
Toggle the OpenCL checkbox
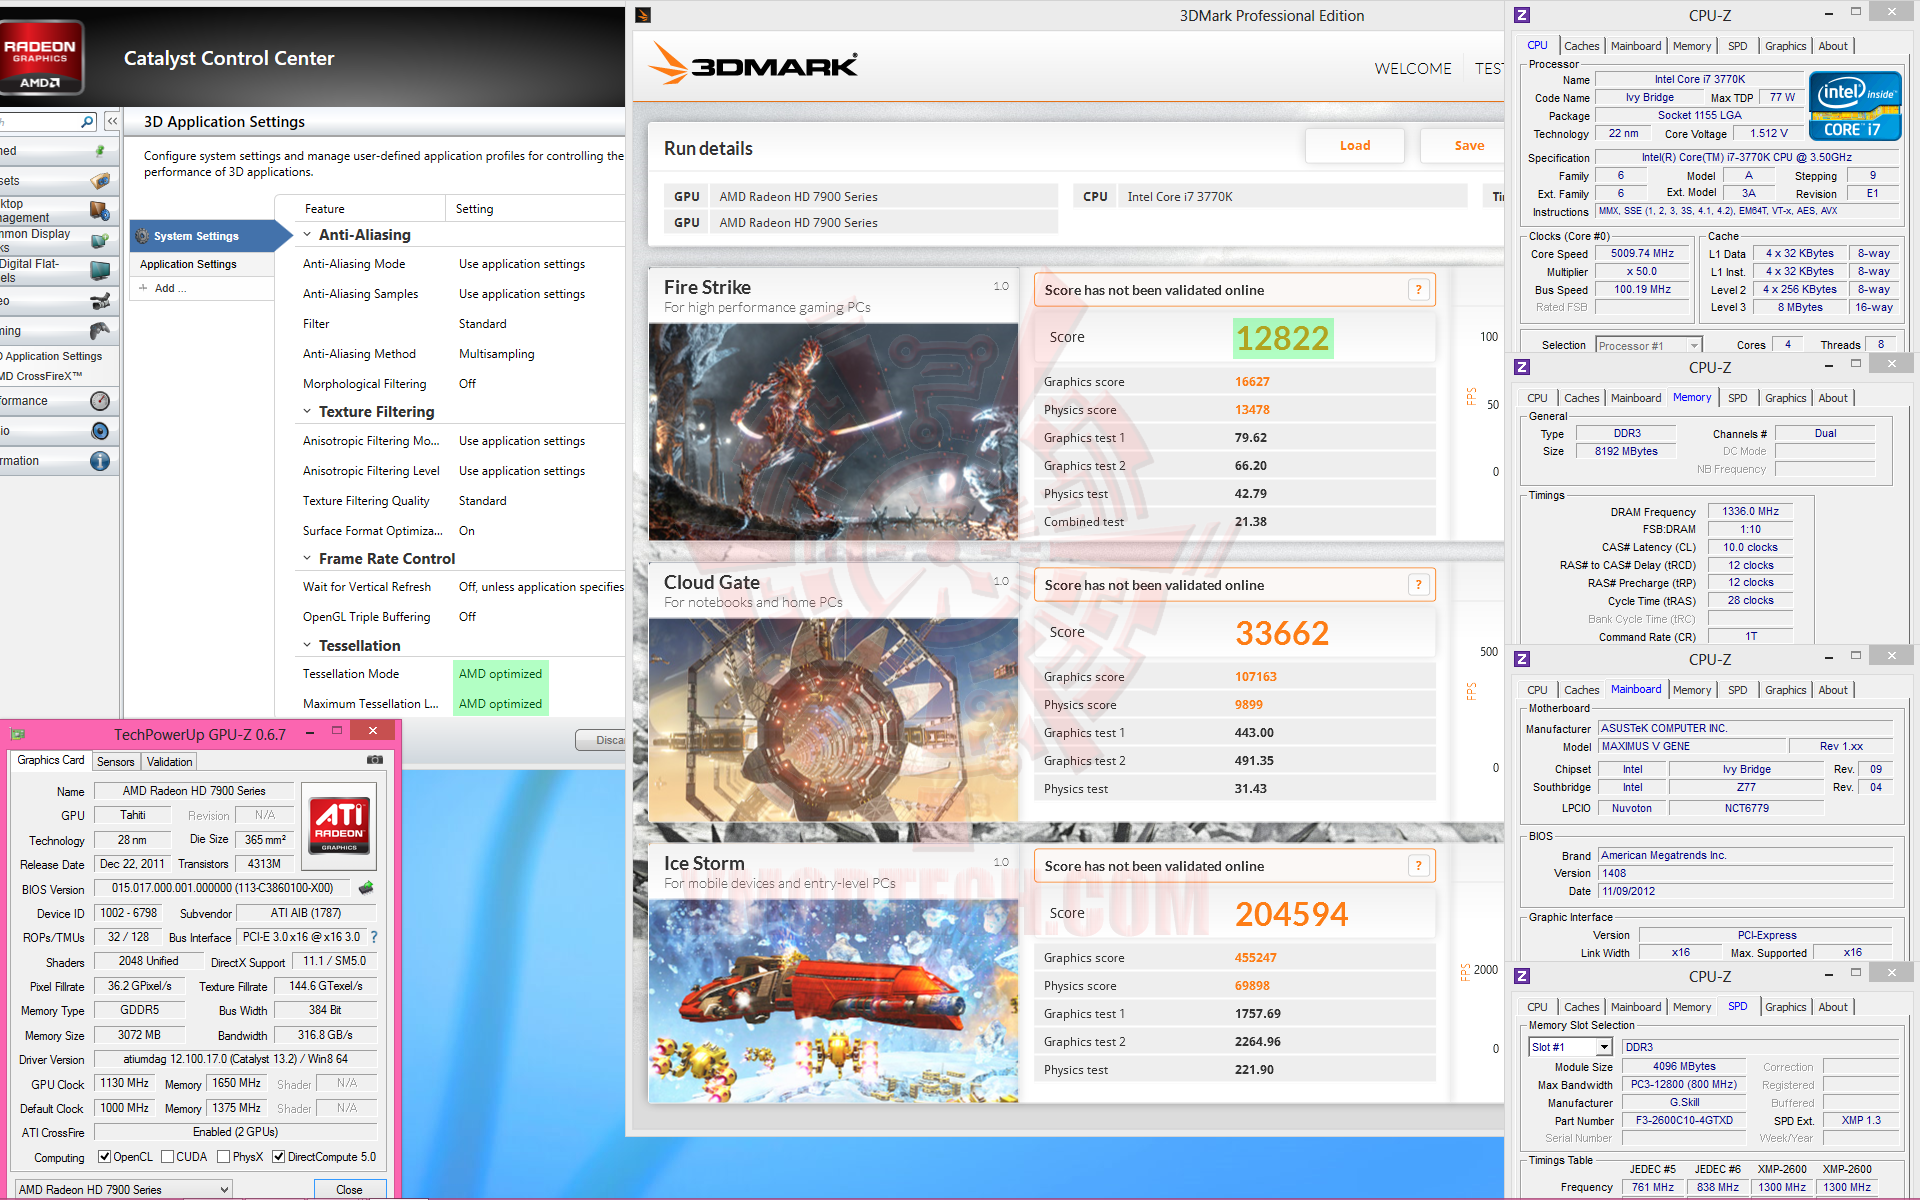pos(104,1157)
